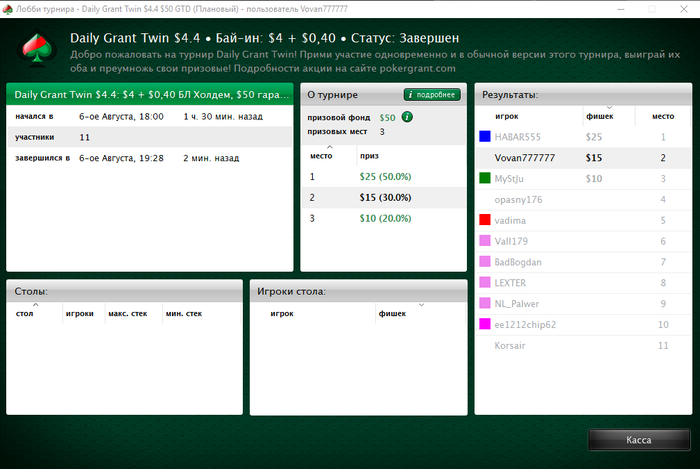Click the green info icon next to $50
Viewport: 700px width, 469px height.
[x=407, y=117]
